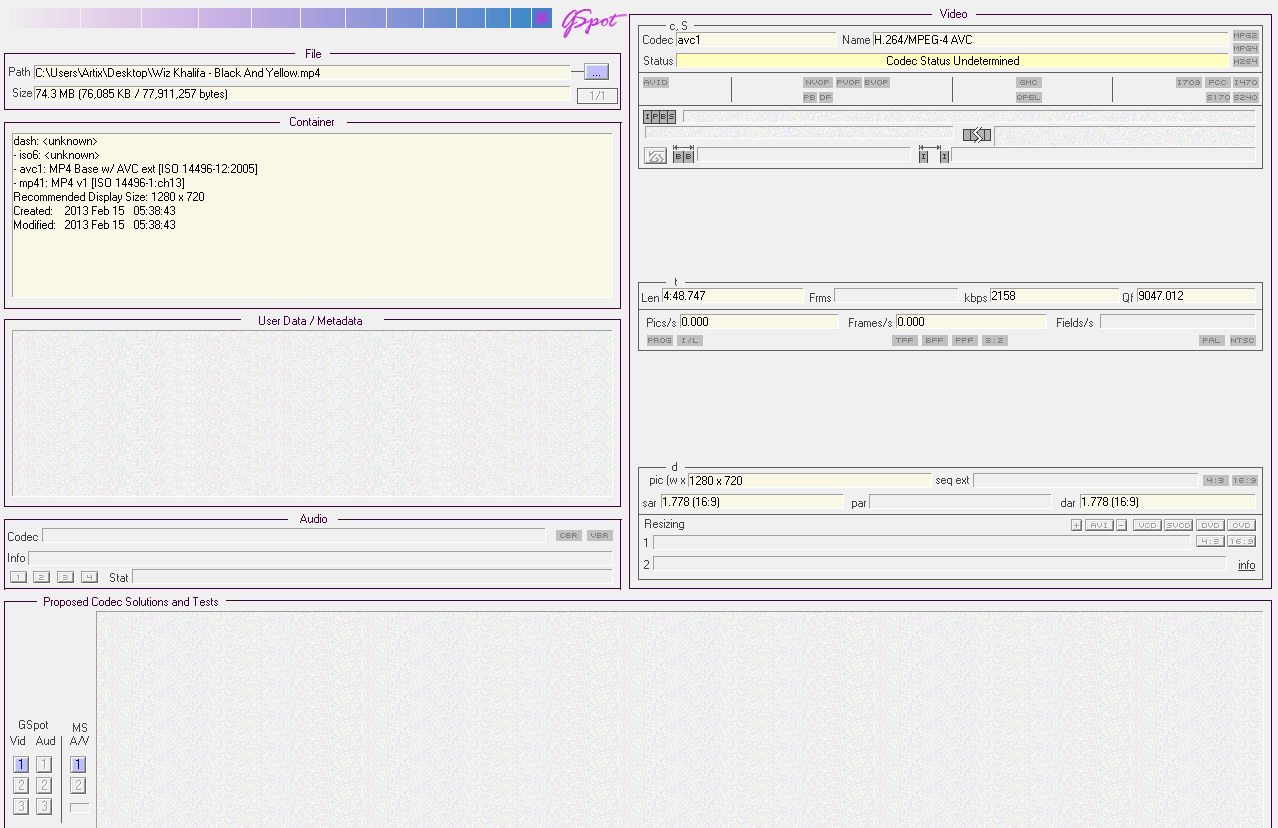The width and height of the screenshot is (1278, 828).
Task: Click the CBR audio indicator
Action: pyautogui.click(x=569, y=535)
